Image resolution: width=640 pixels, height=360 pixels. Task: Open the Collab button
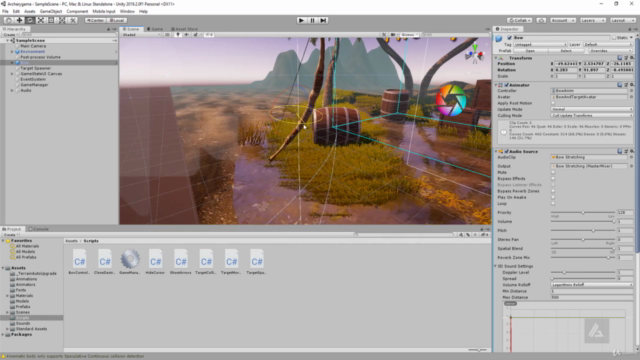(x=520, y=20)
